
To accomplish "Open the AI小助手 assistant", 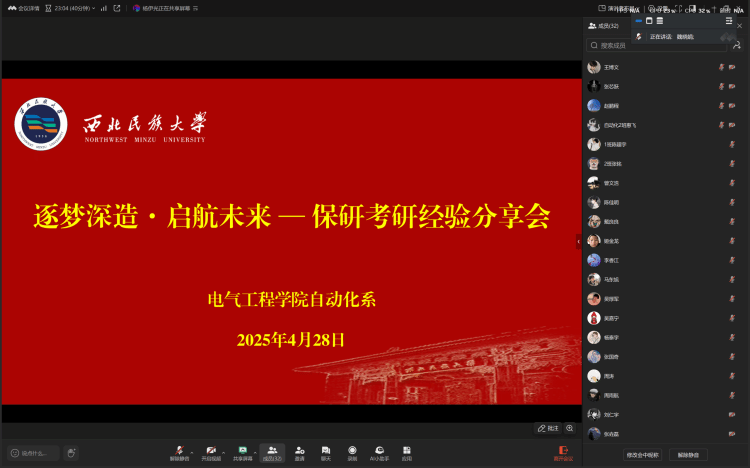I will (380, 450).
